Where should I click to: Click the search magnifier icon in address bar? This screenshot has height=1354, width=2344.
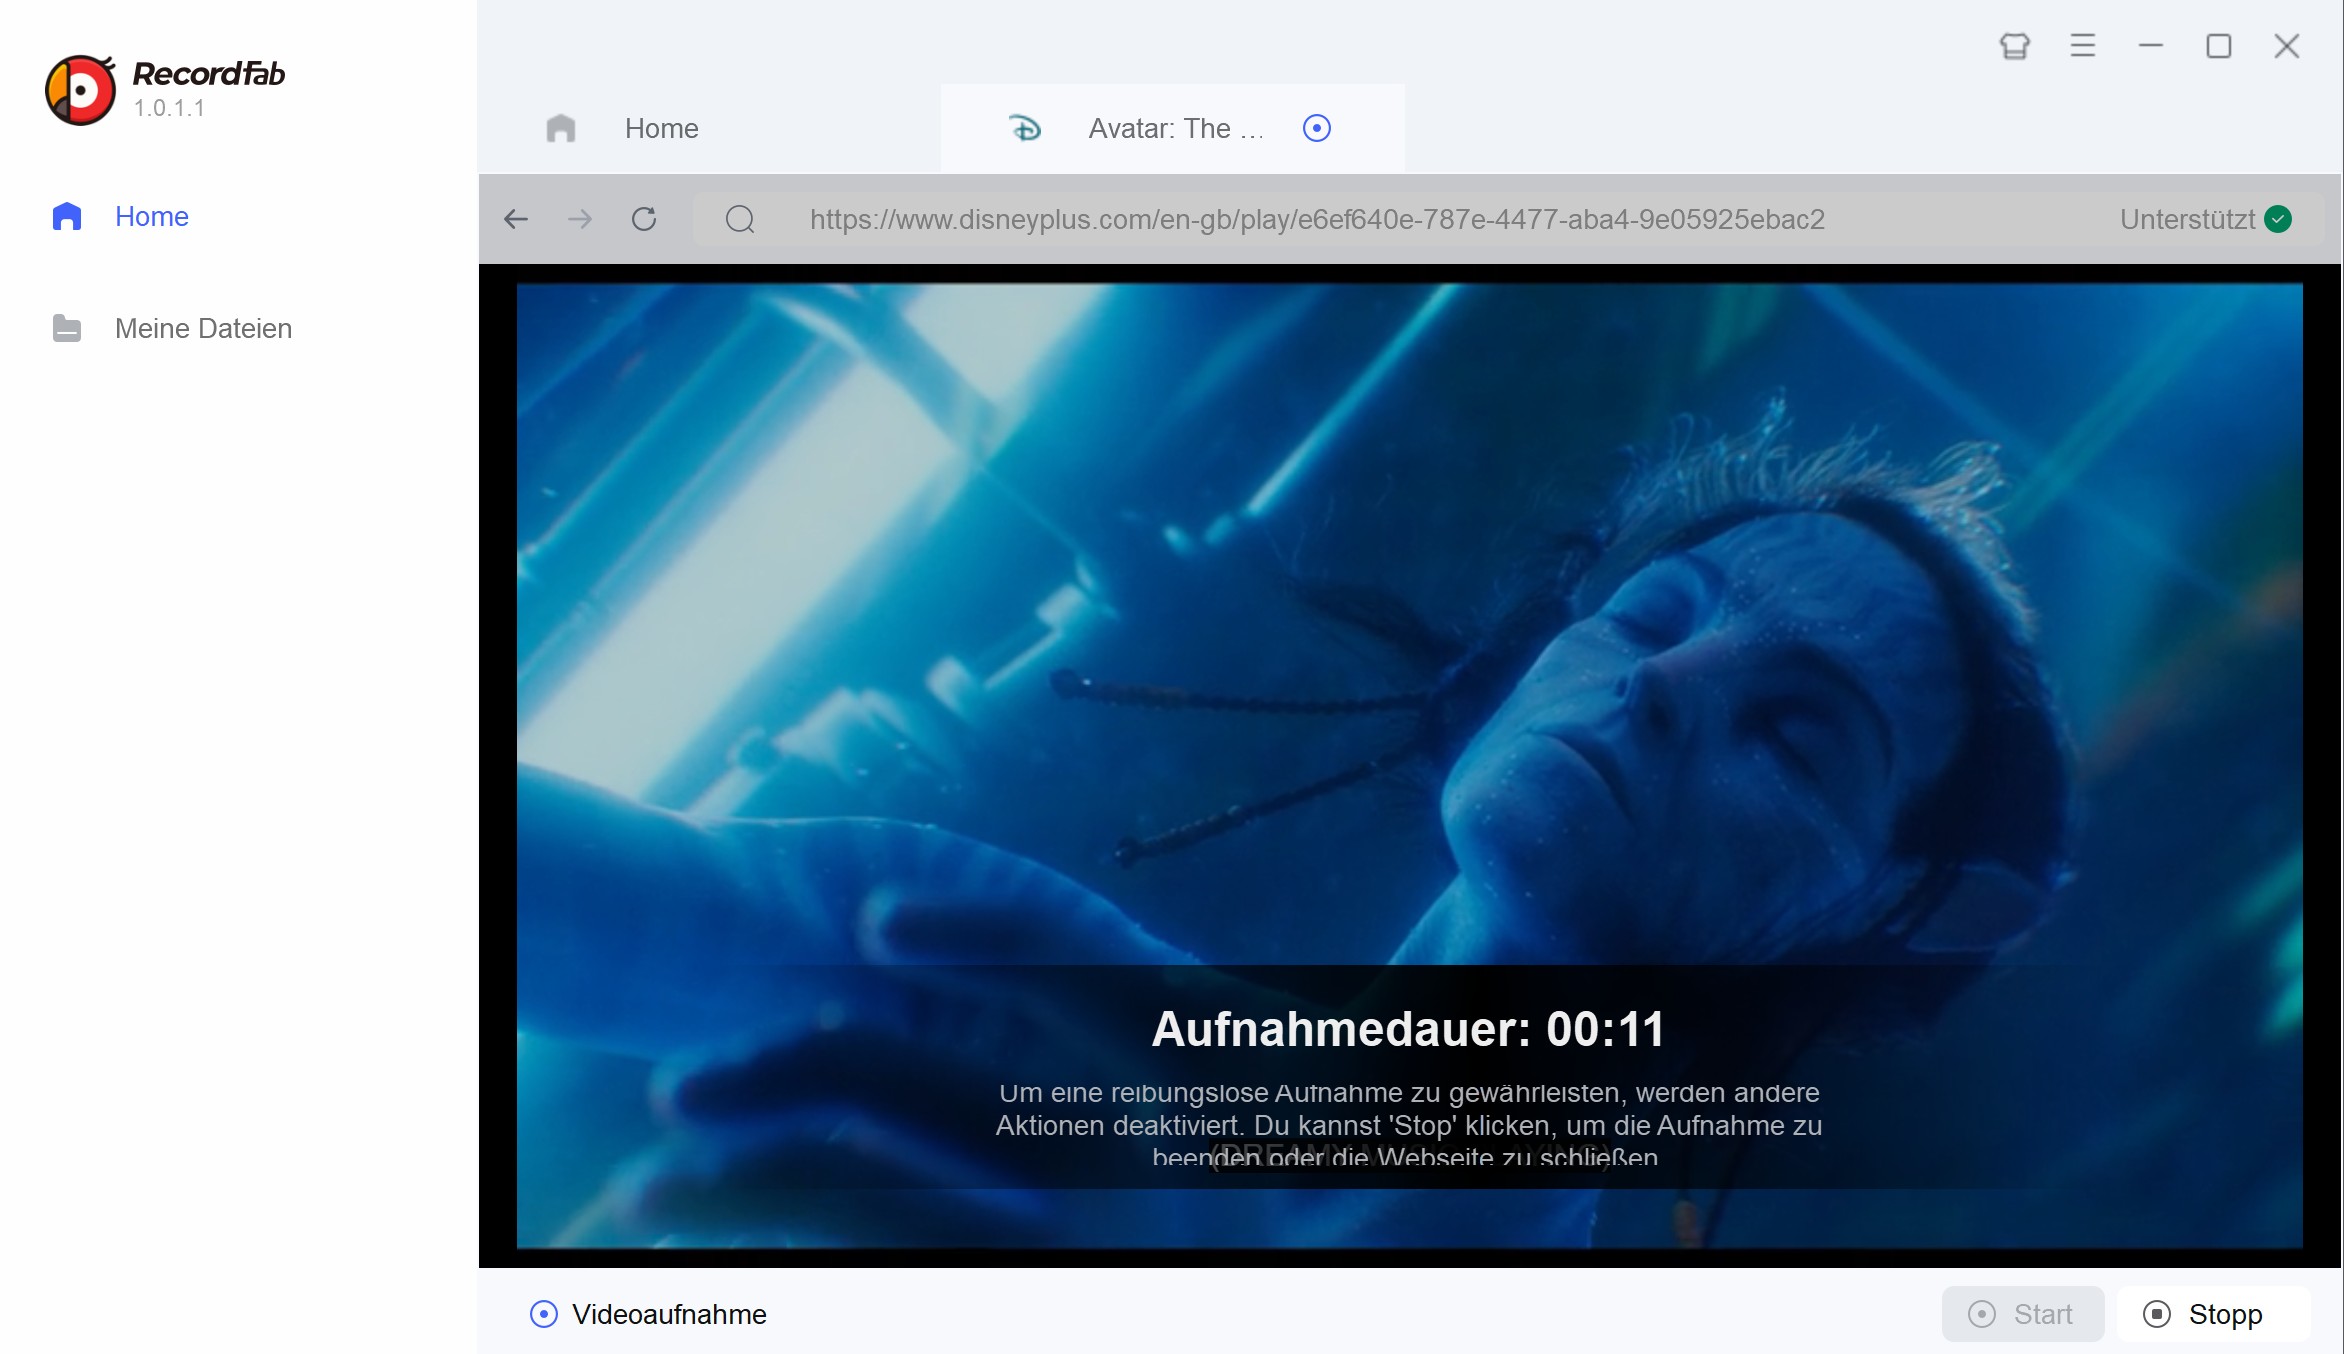point(740,219)
